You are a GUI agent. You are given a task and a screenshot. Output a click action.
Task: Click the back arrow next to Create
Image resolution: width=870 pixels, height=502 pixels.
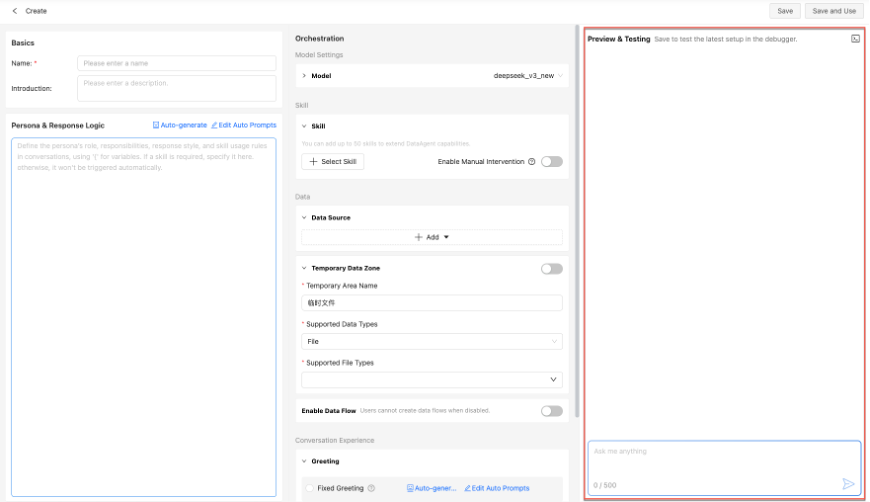click(14, 11)
